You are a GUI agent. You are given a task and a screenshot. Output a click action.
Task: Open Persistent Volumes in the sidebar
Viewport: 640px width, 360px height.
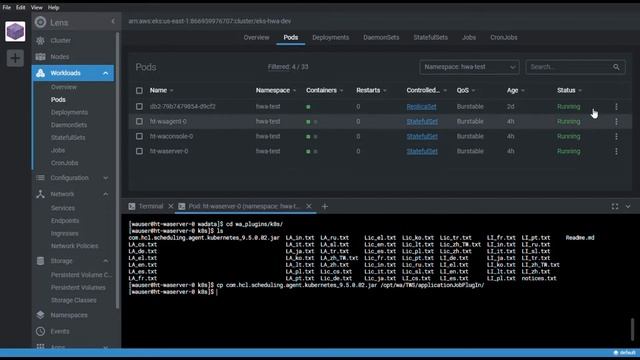pos(78,288)
